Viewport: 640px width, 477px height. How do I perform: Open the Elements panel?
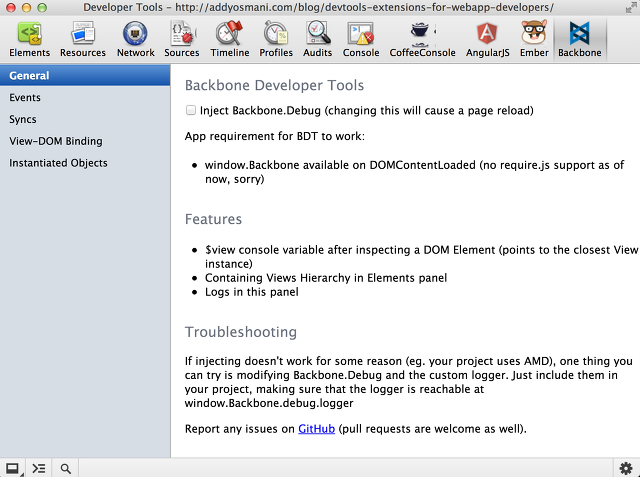pos(29,40)
